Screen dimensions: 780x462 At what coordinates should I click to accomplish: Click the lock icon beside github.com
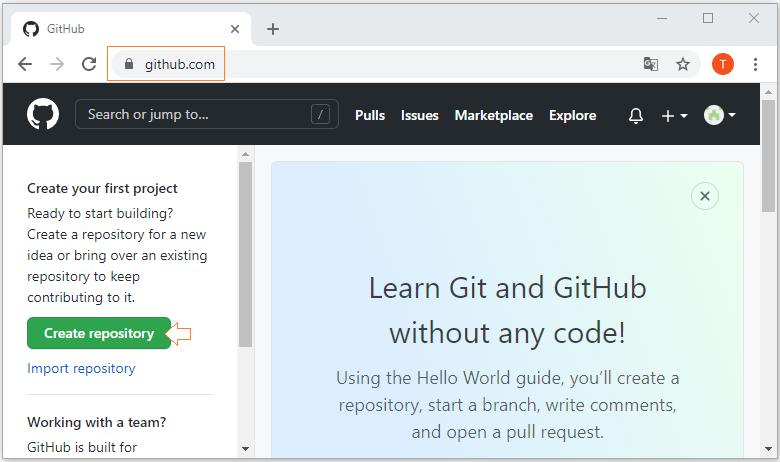pyautogui.click(x=129, y=64)
